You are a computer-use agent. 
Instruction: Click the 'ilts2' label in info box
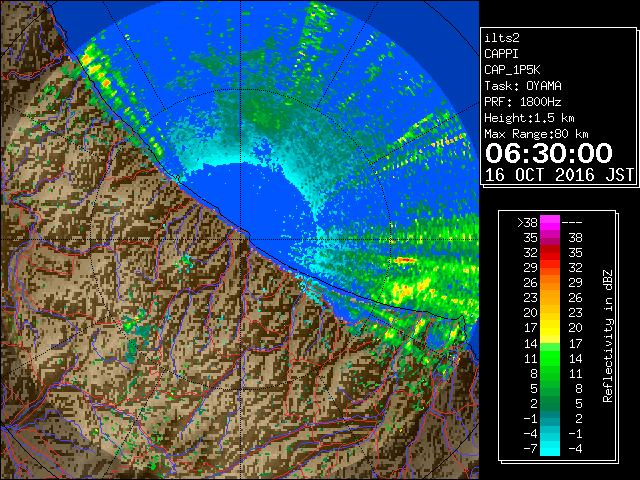[502, 38]
